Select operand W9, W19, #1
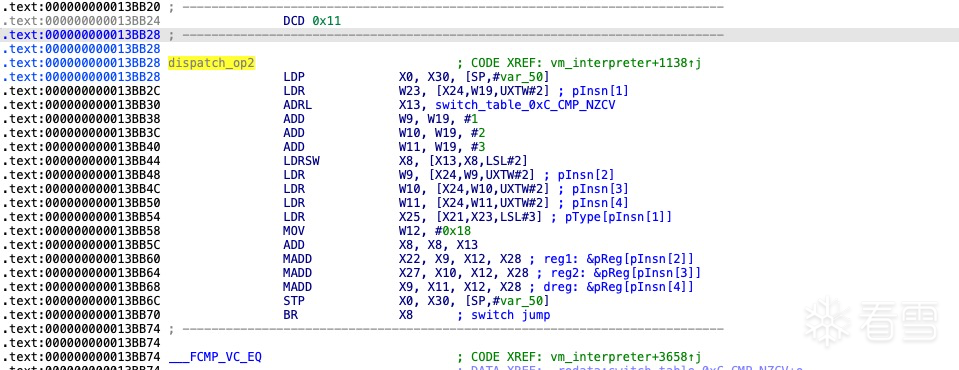959x370 pixels. [438, 119]
